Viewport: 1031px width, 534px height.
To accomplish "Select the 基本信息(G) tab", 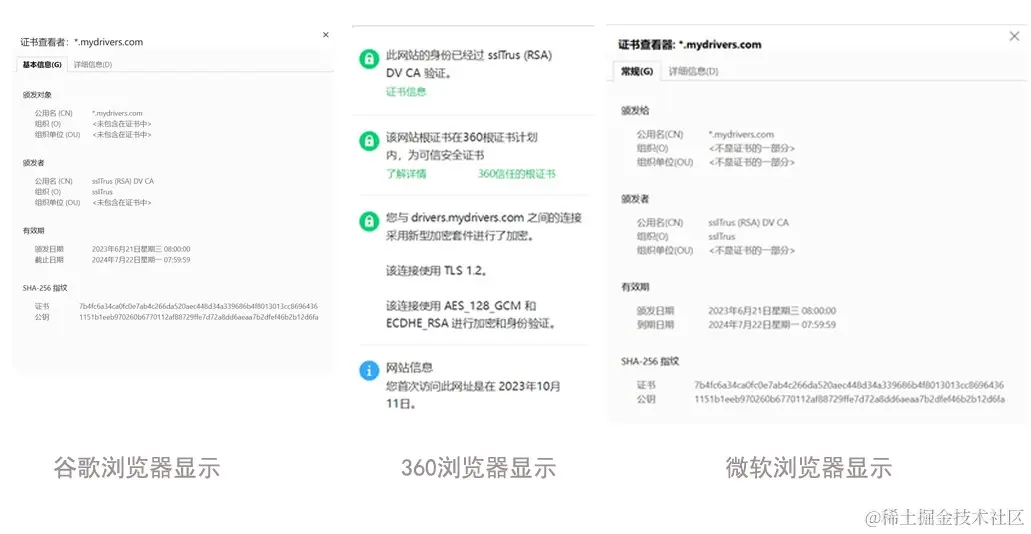I will [43, 64].
